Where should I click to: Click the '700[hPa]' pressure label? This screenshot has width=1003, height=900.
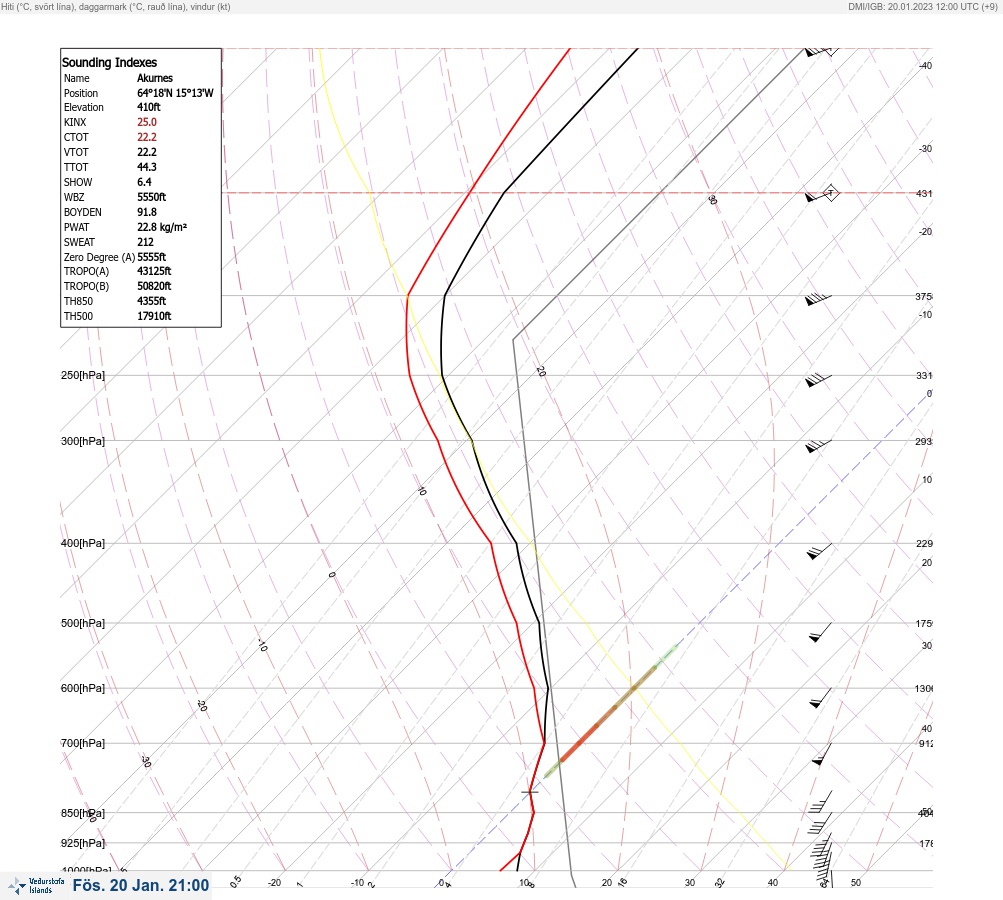tap(83, 743)
